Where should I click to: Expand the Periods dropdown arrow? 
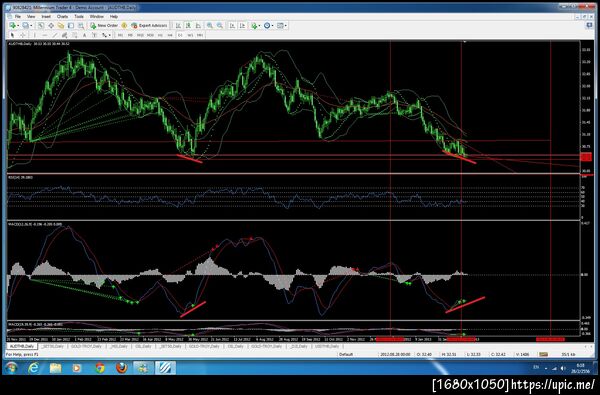click(x=272, y=26)
